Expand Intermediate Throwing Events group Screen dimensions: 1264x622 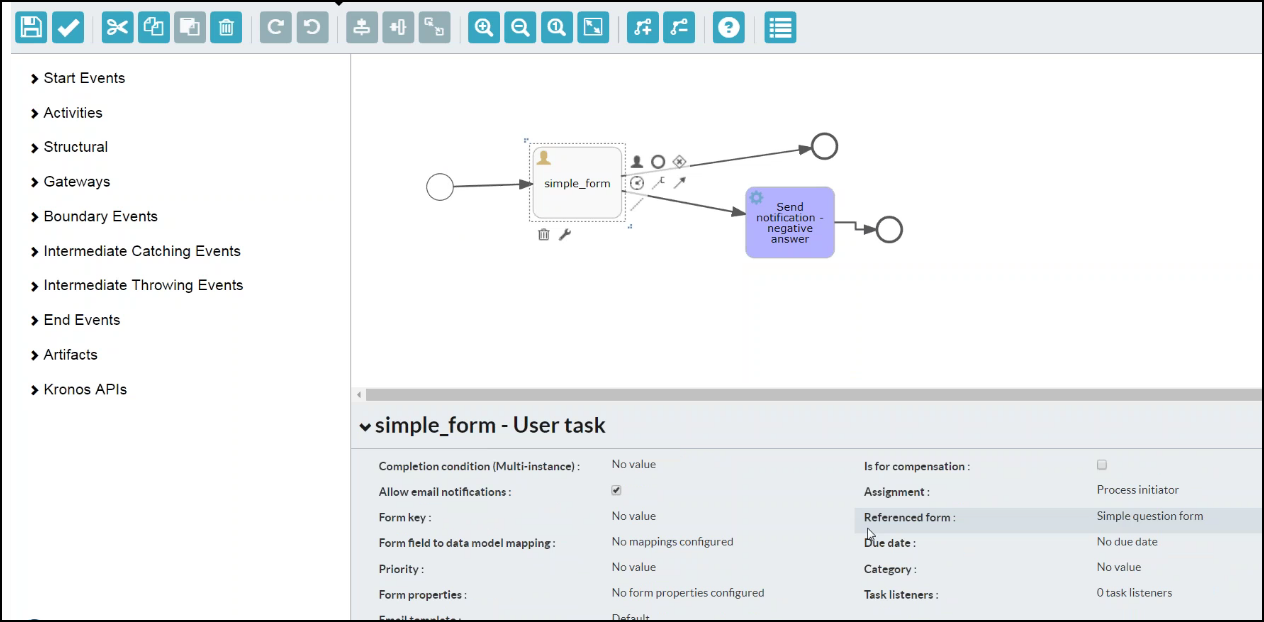coord(137,285)
